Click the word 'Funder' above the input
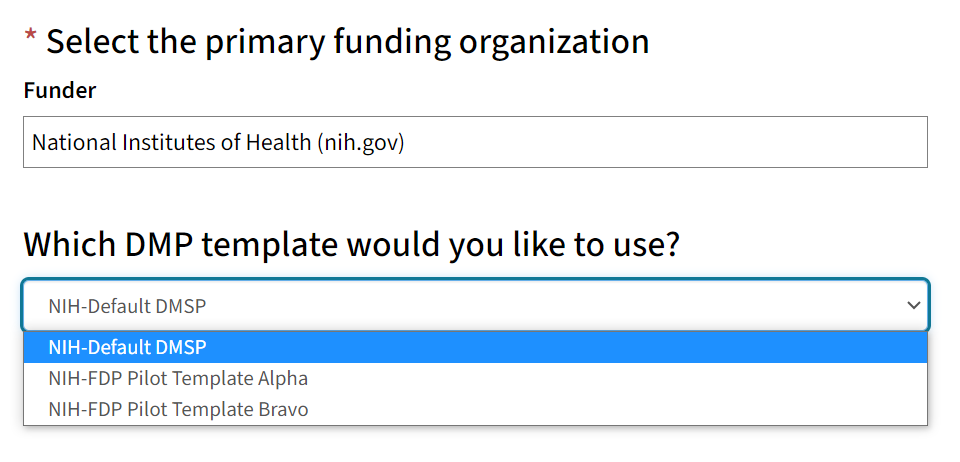 pos(60,91)
